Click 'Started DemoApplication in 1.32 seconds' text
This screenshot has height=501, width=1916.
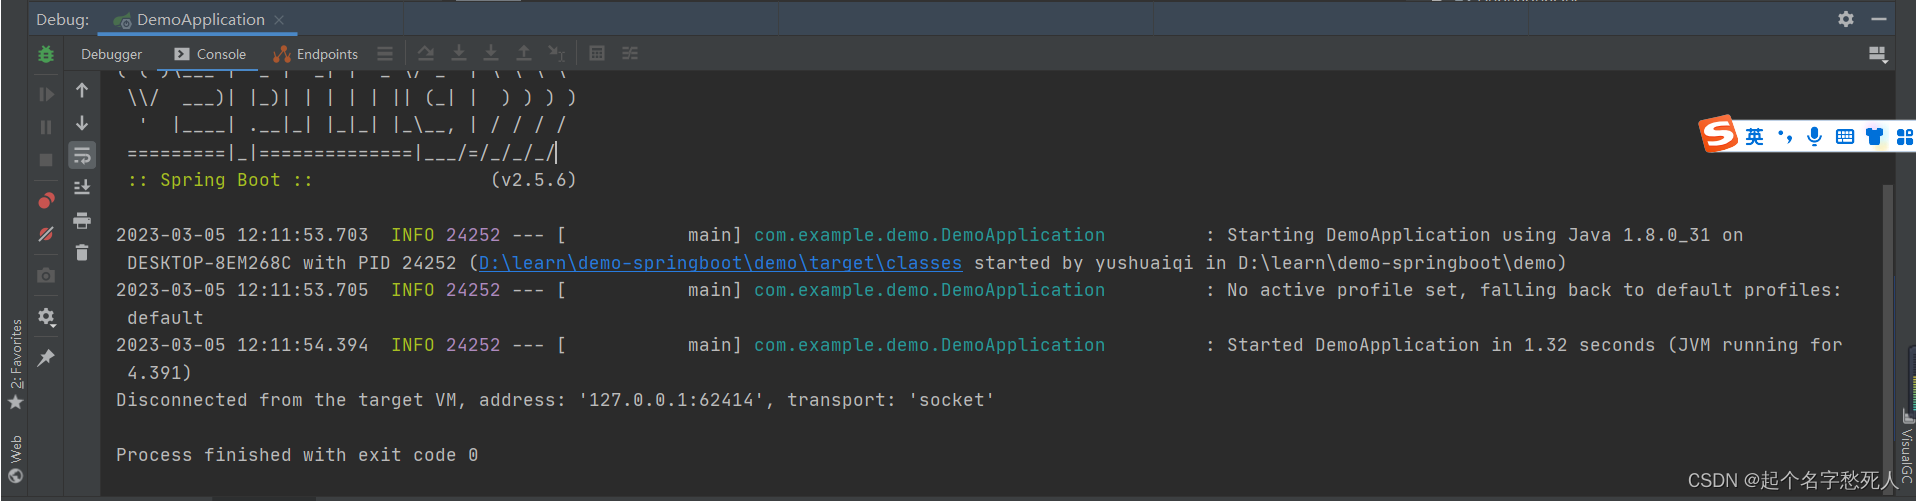pos(1440,345)
